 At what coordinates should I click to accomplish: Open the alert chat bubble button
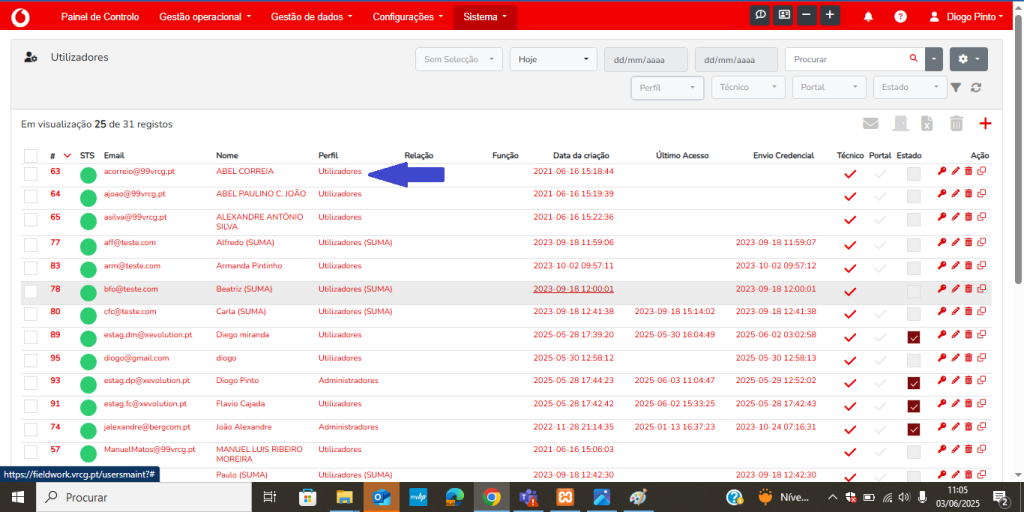pyautogui.click(x=760, y=16)
